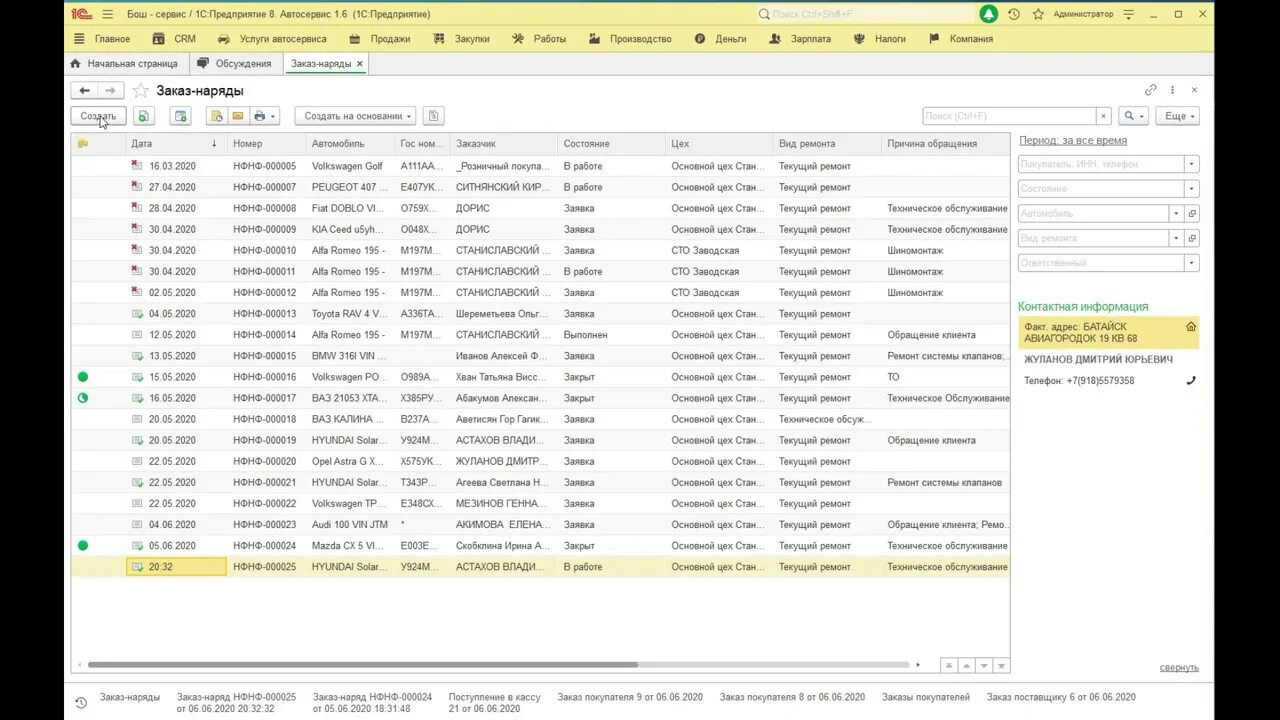Open the main hamburger menu icon

[107, 14]
